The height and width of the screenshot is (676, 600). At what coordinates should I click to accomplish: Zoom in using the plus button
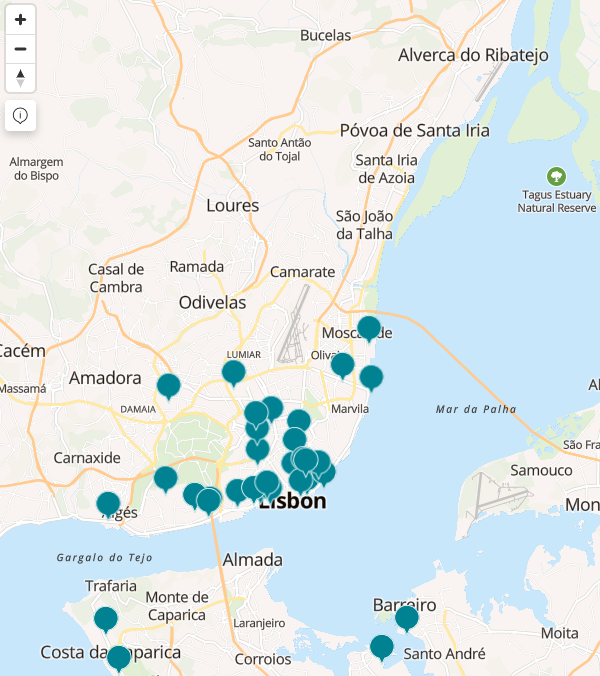pyautogui.click(x=20, y=20)
